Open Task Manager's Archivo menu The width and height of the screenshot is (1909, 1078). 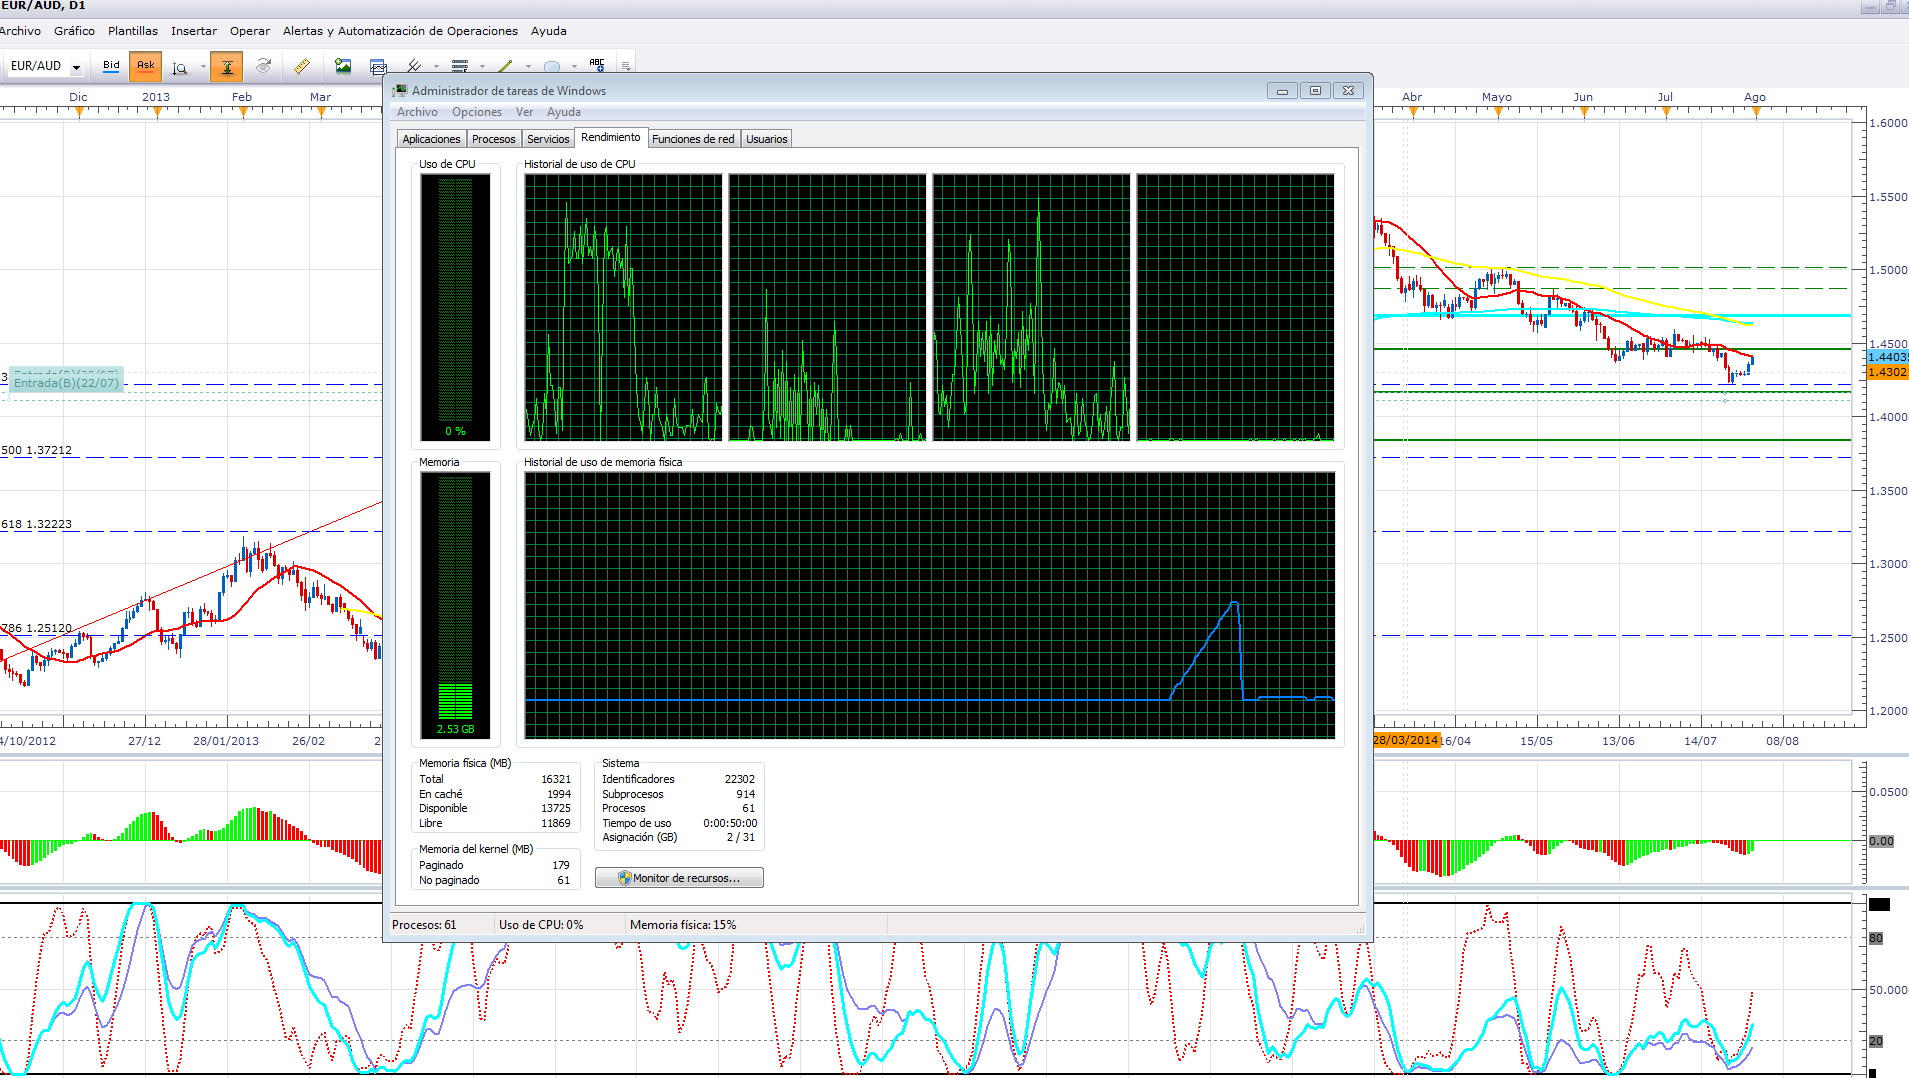pos(417,112)
